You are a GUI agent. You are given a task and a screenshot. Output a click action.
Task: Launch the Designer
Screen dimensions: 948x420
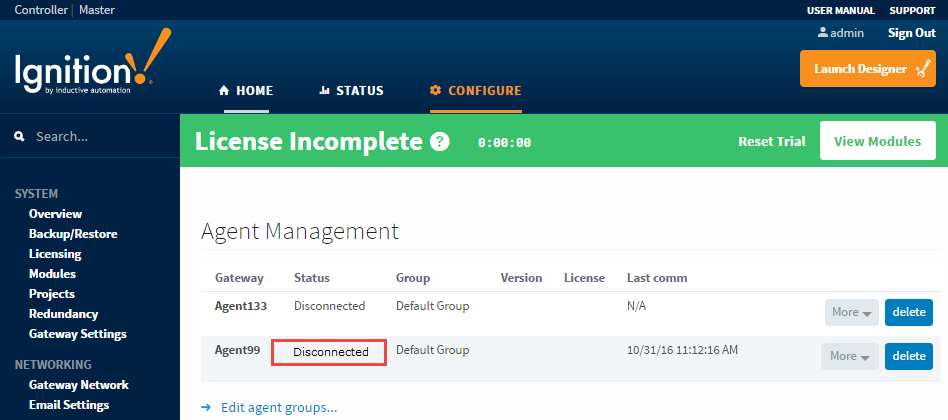[x=867, y=69]
